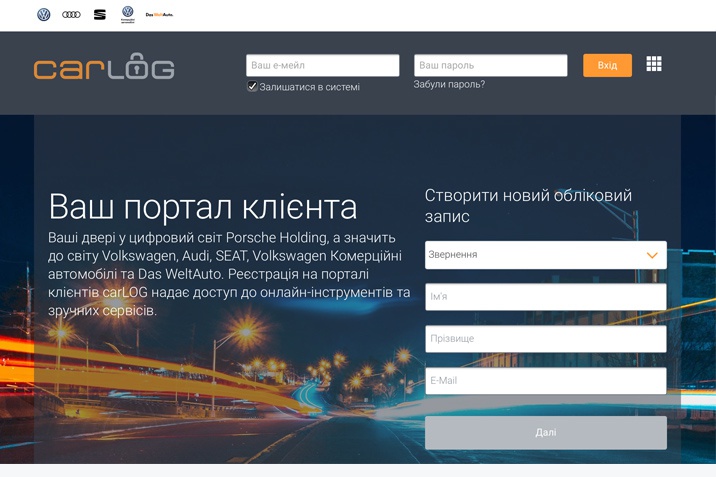
Task: Click into the 'Ім'я' first name field
Action: [x=546, y=297]
